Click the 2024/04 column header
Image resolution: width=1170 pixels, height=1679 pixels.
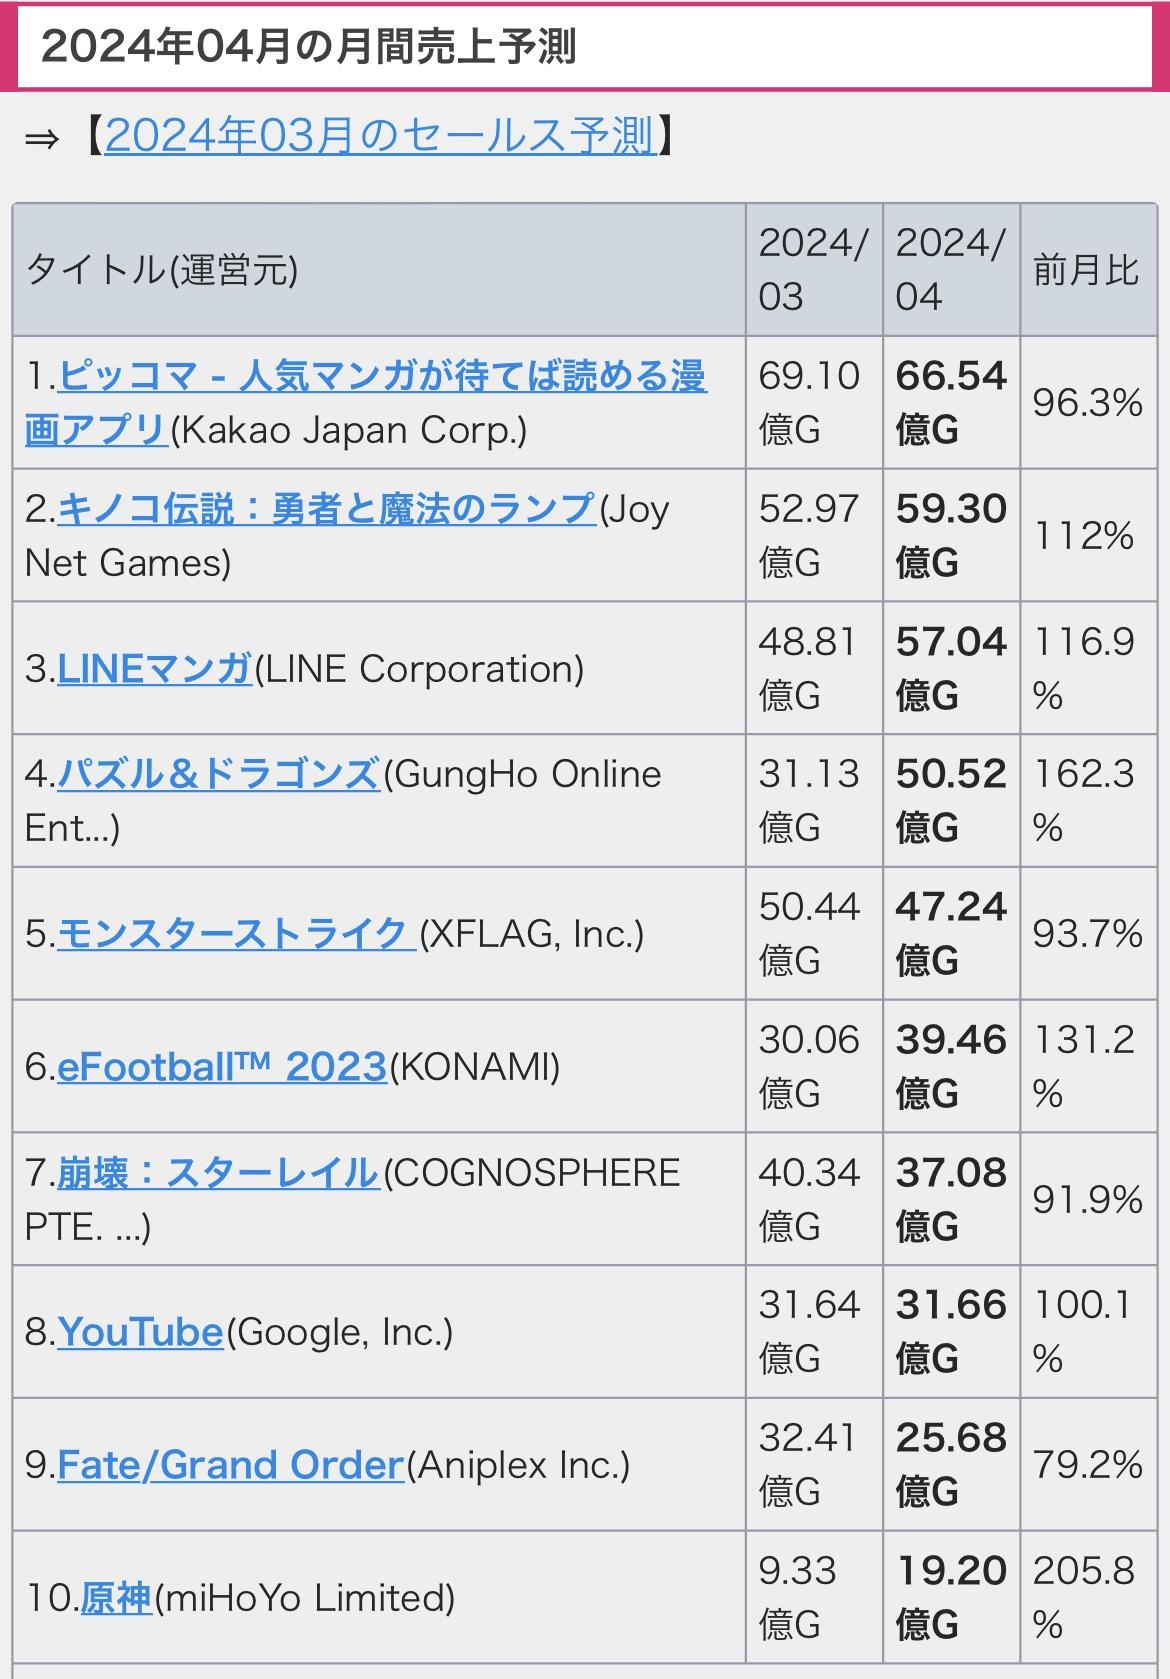tap(950, 270)
